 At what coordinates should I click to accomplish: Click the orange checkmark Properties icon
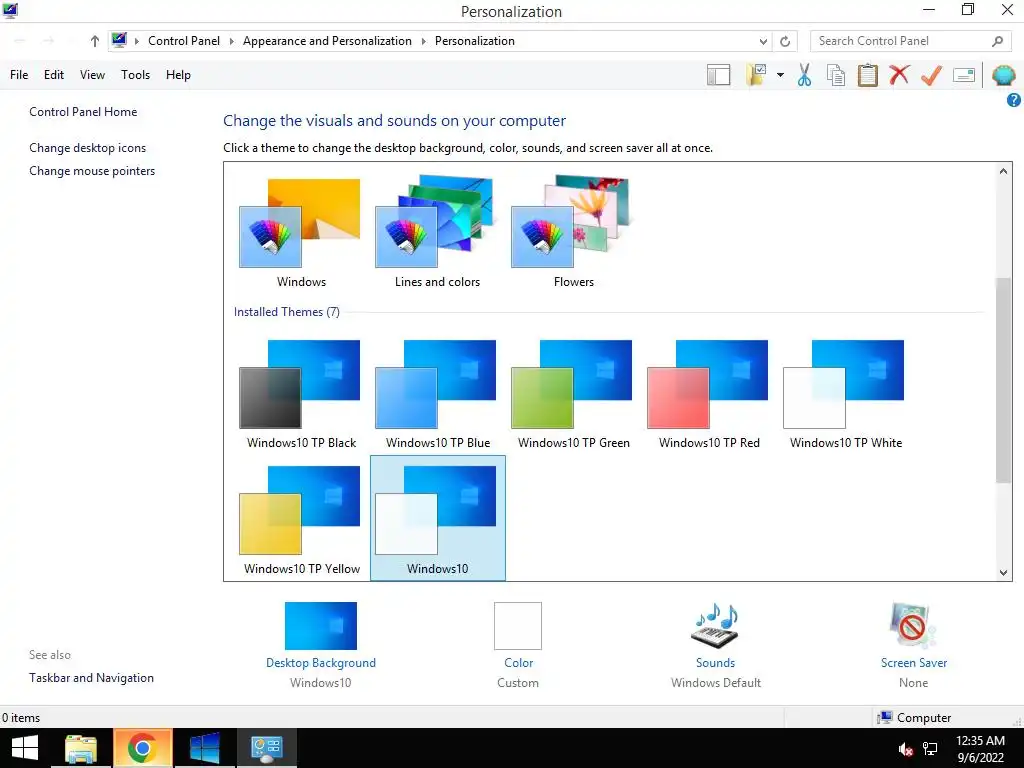(x=931, y=75)
